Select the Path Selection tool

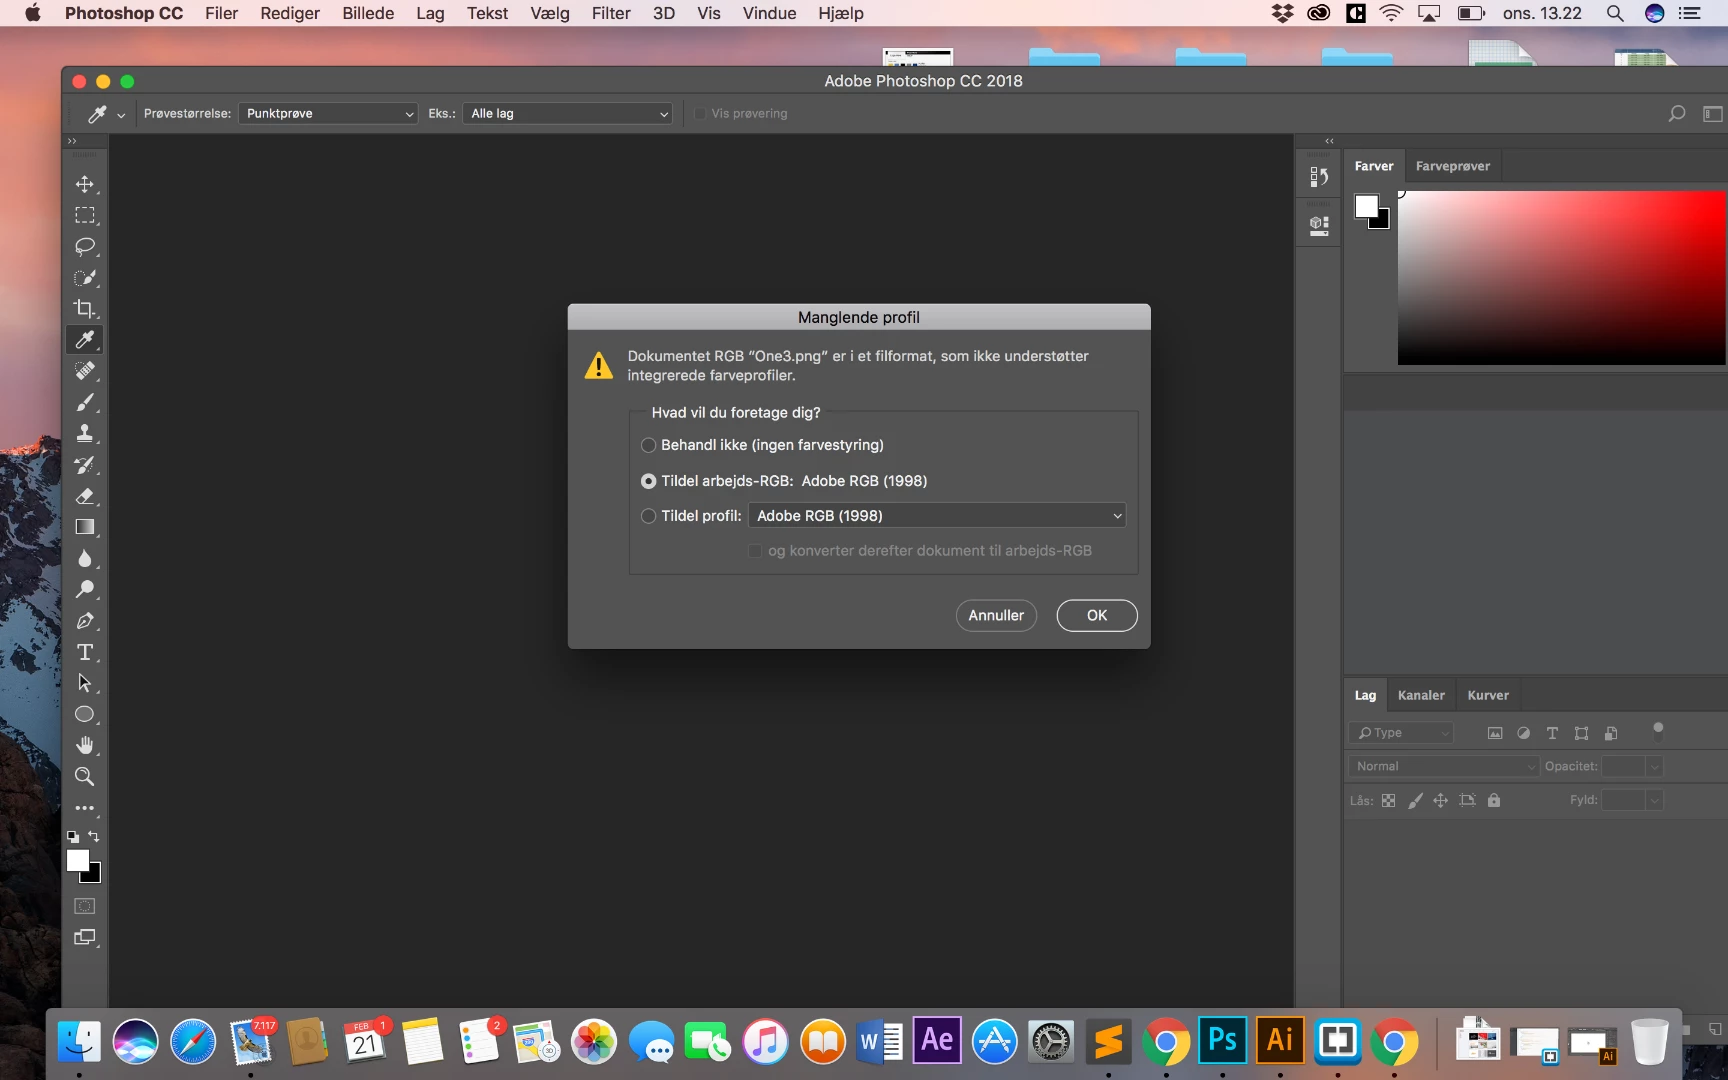(x=85, y=683)
